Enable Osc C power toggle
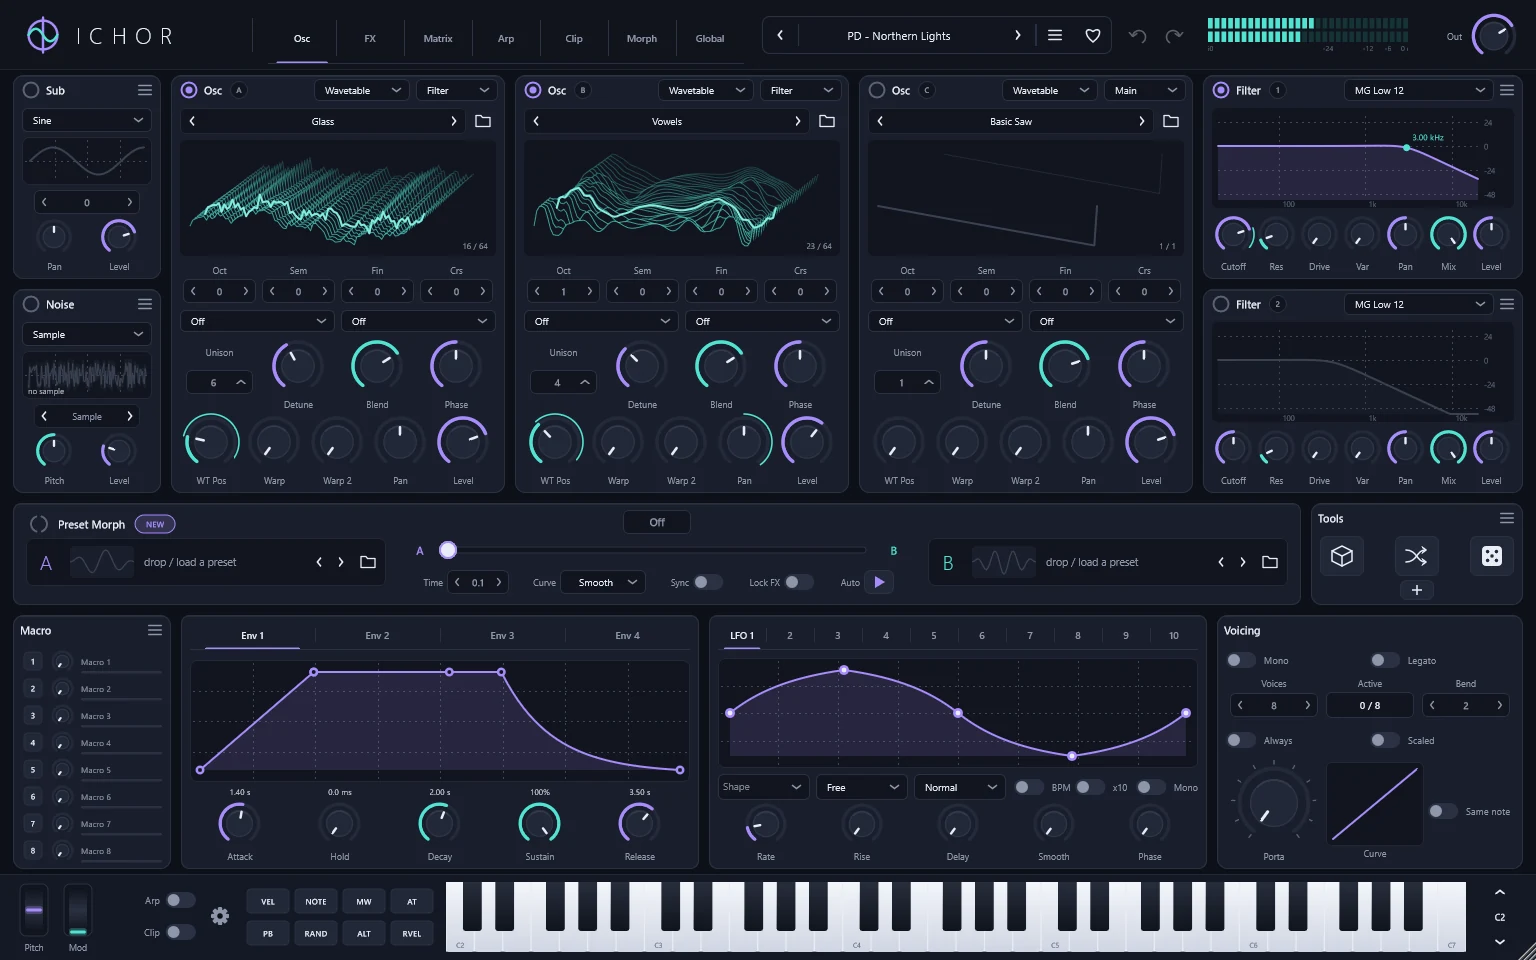 [877, 90]
